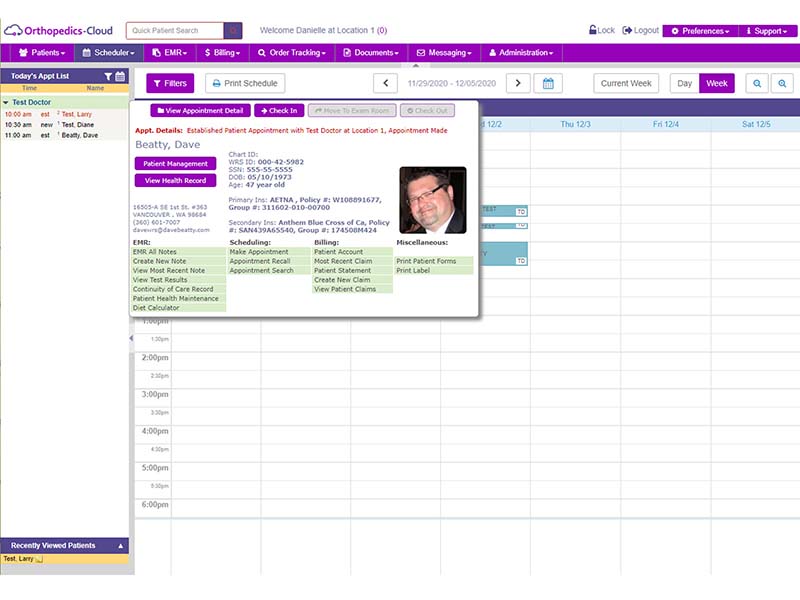Switch schedule to Day view
Image resolution: width=800 pixels, height=600 pixels.
click(684, 83)
